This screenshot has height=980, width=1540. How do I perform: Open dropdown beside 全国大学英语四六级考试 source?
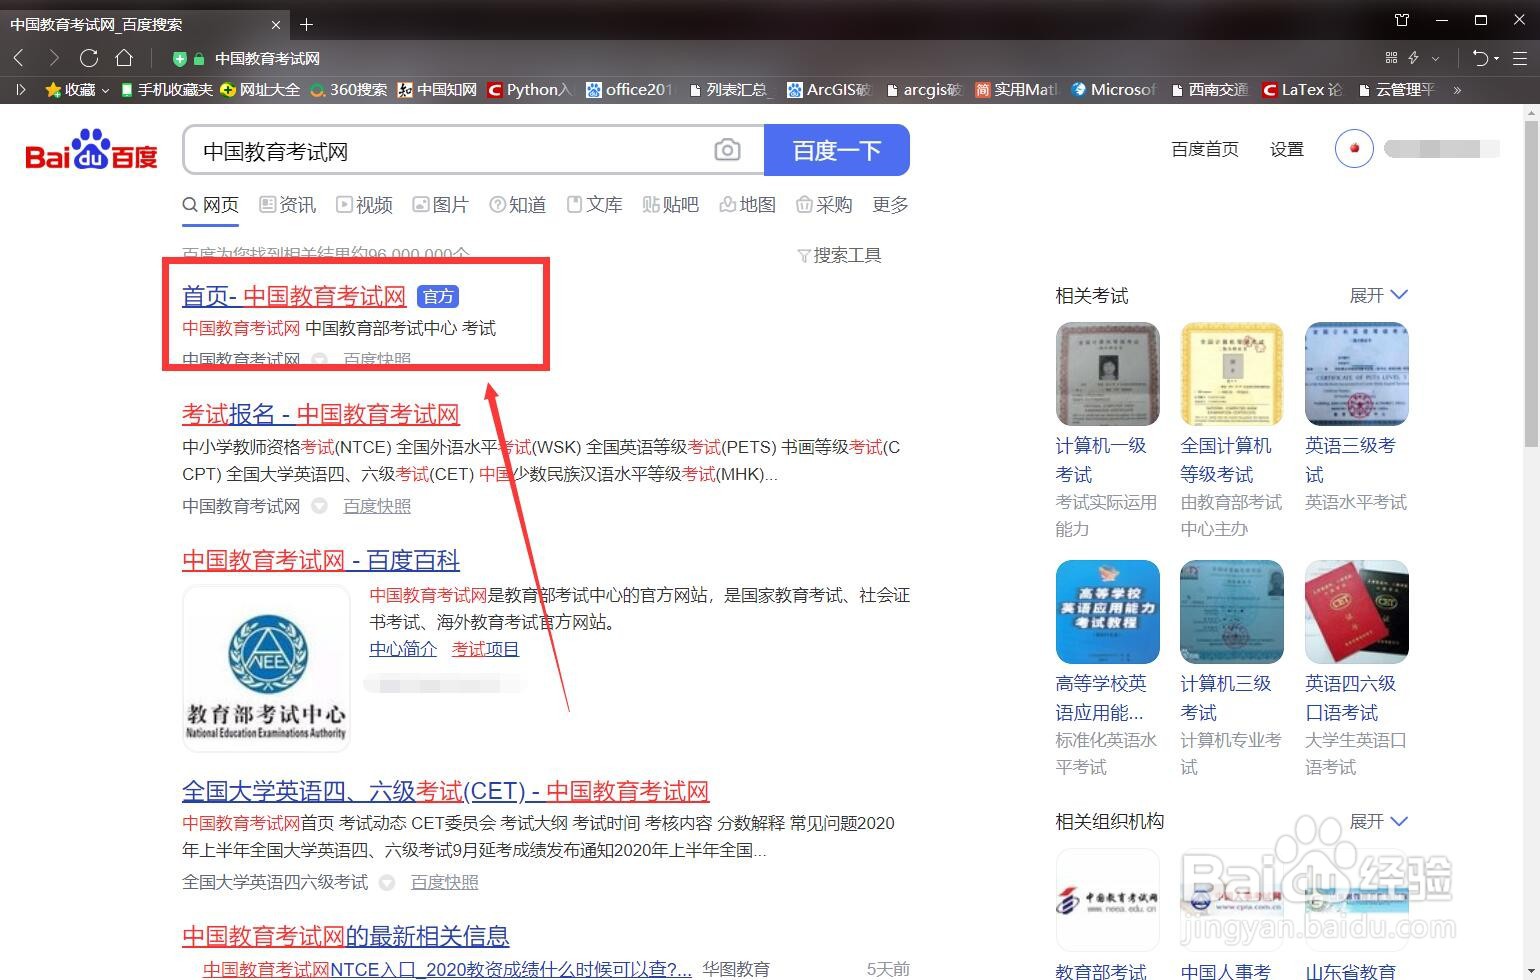[387, 882]
